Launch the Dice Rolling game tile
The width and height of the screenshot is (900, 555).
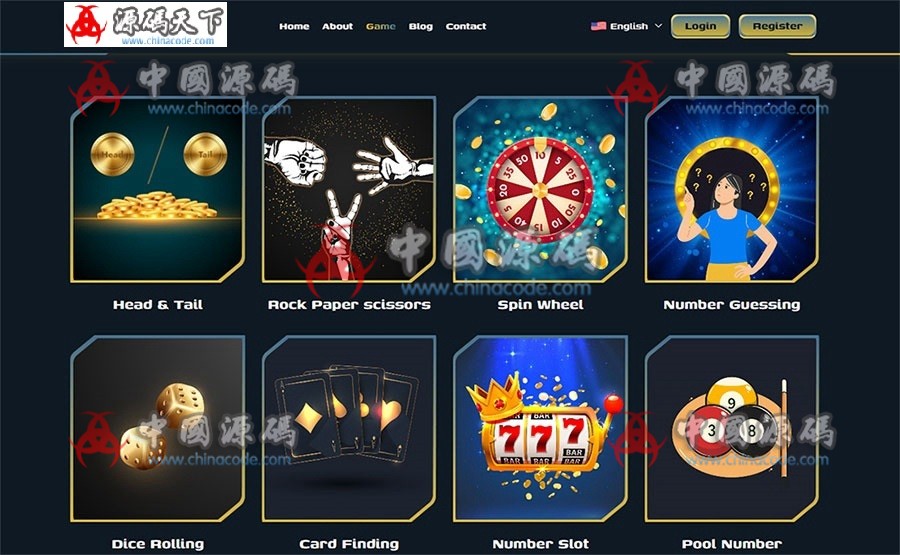(x=157, y=429)
